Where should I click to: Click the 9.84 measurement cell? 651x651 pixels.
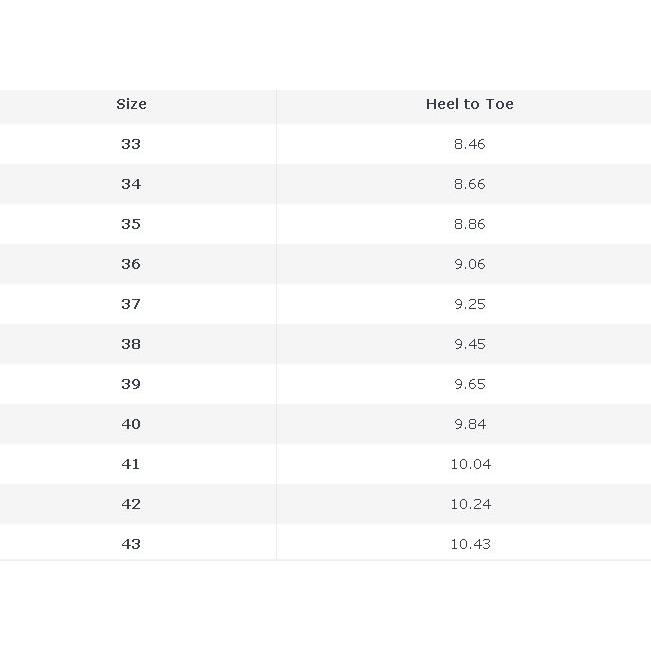pyautogui.click(x=469, y=424)
